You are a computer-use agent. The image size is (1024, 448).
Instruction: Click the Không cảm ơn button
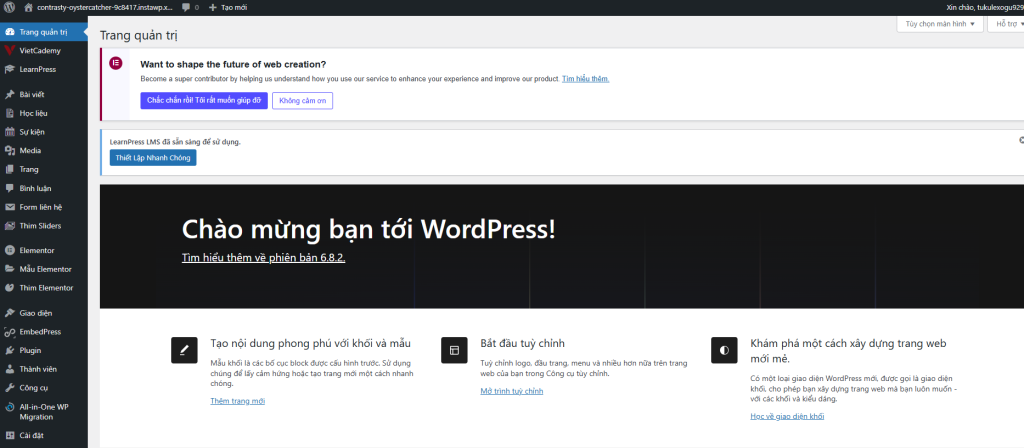(x=302, y=101)
